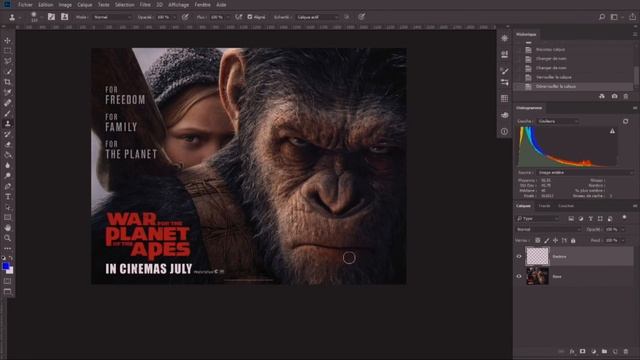
Task: Delete current history state with trash icon
Action: pos(626,96)
